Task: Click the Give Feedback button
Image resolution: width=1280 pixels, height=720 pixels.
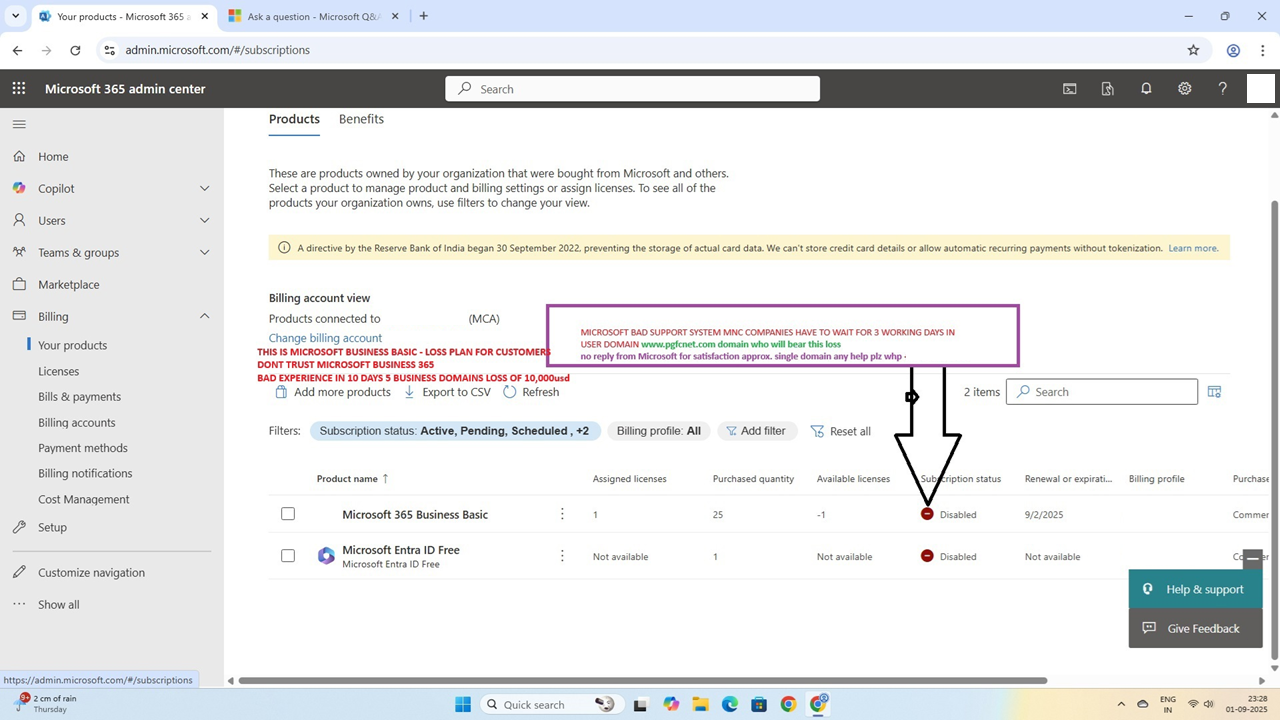Action: pyautogui.click(x=1195, y=628)
